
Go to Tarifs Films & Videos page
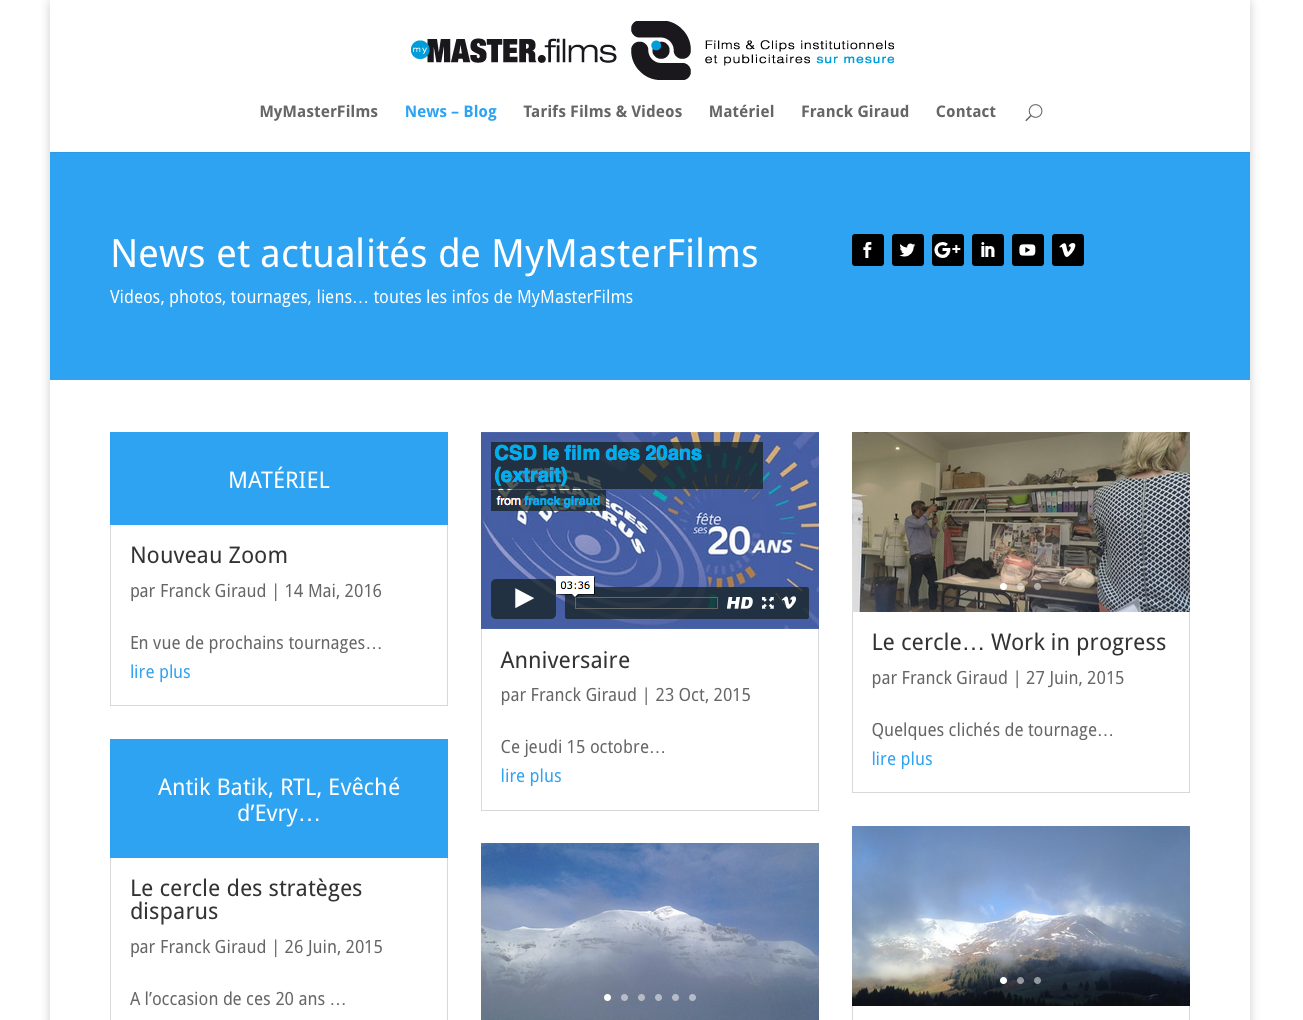pyautogui.click(x=602, y=112)
